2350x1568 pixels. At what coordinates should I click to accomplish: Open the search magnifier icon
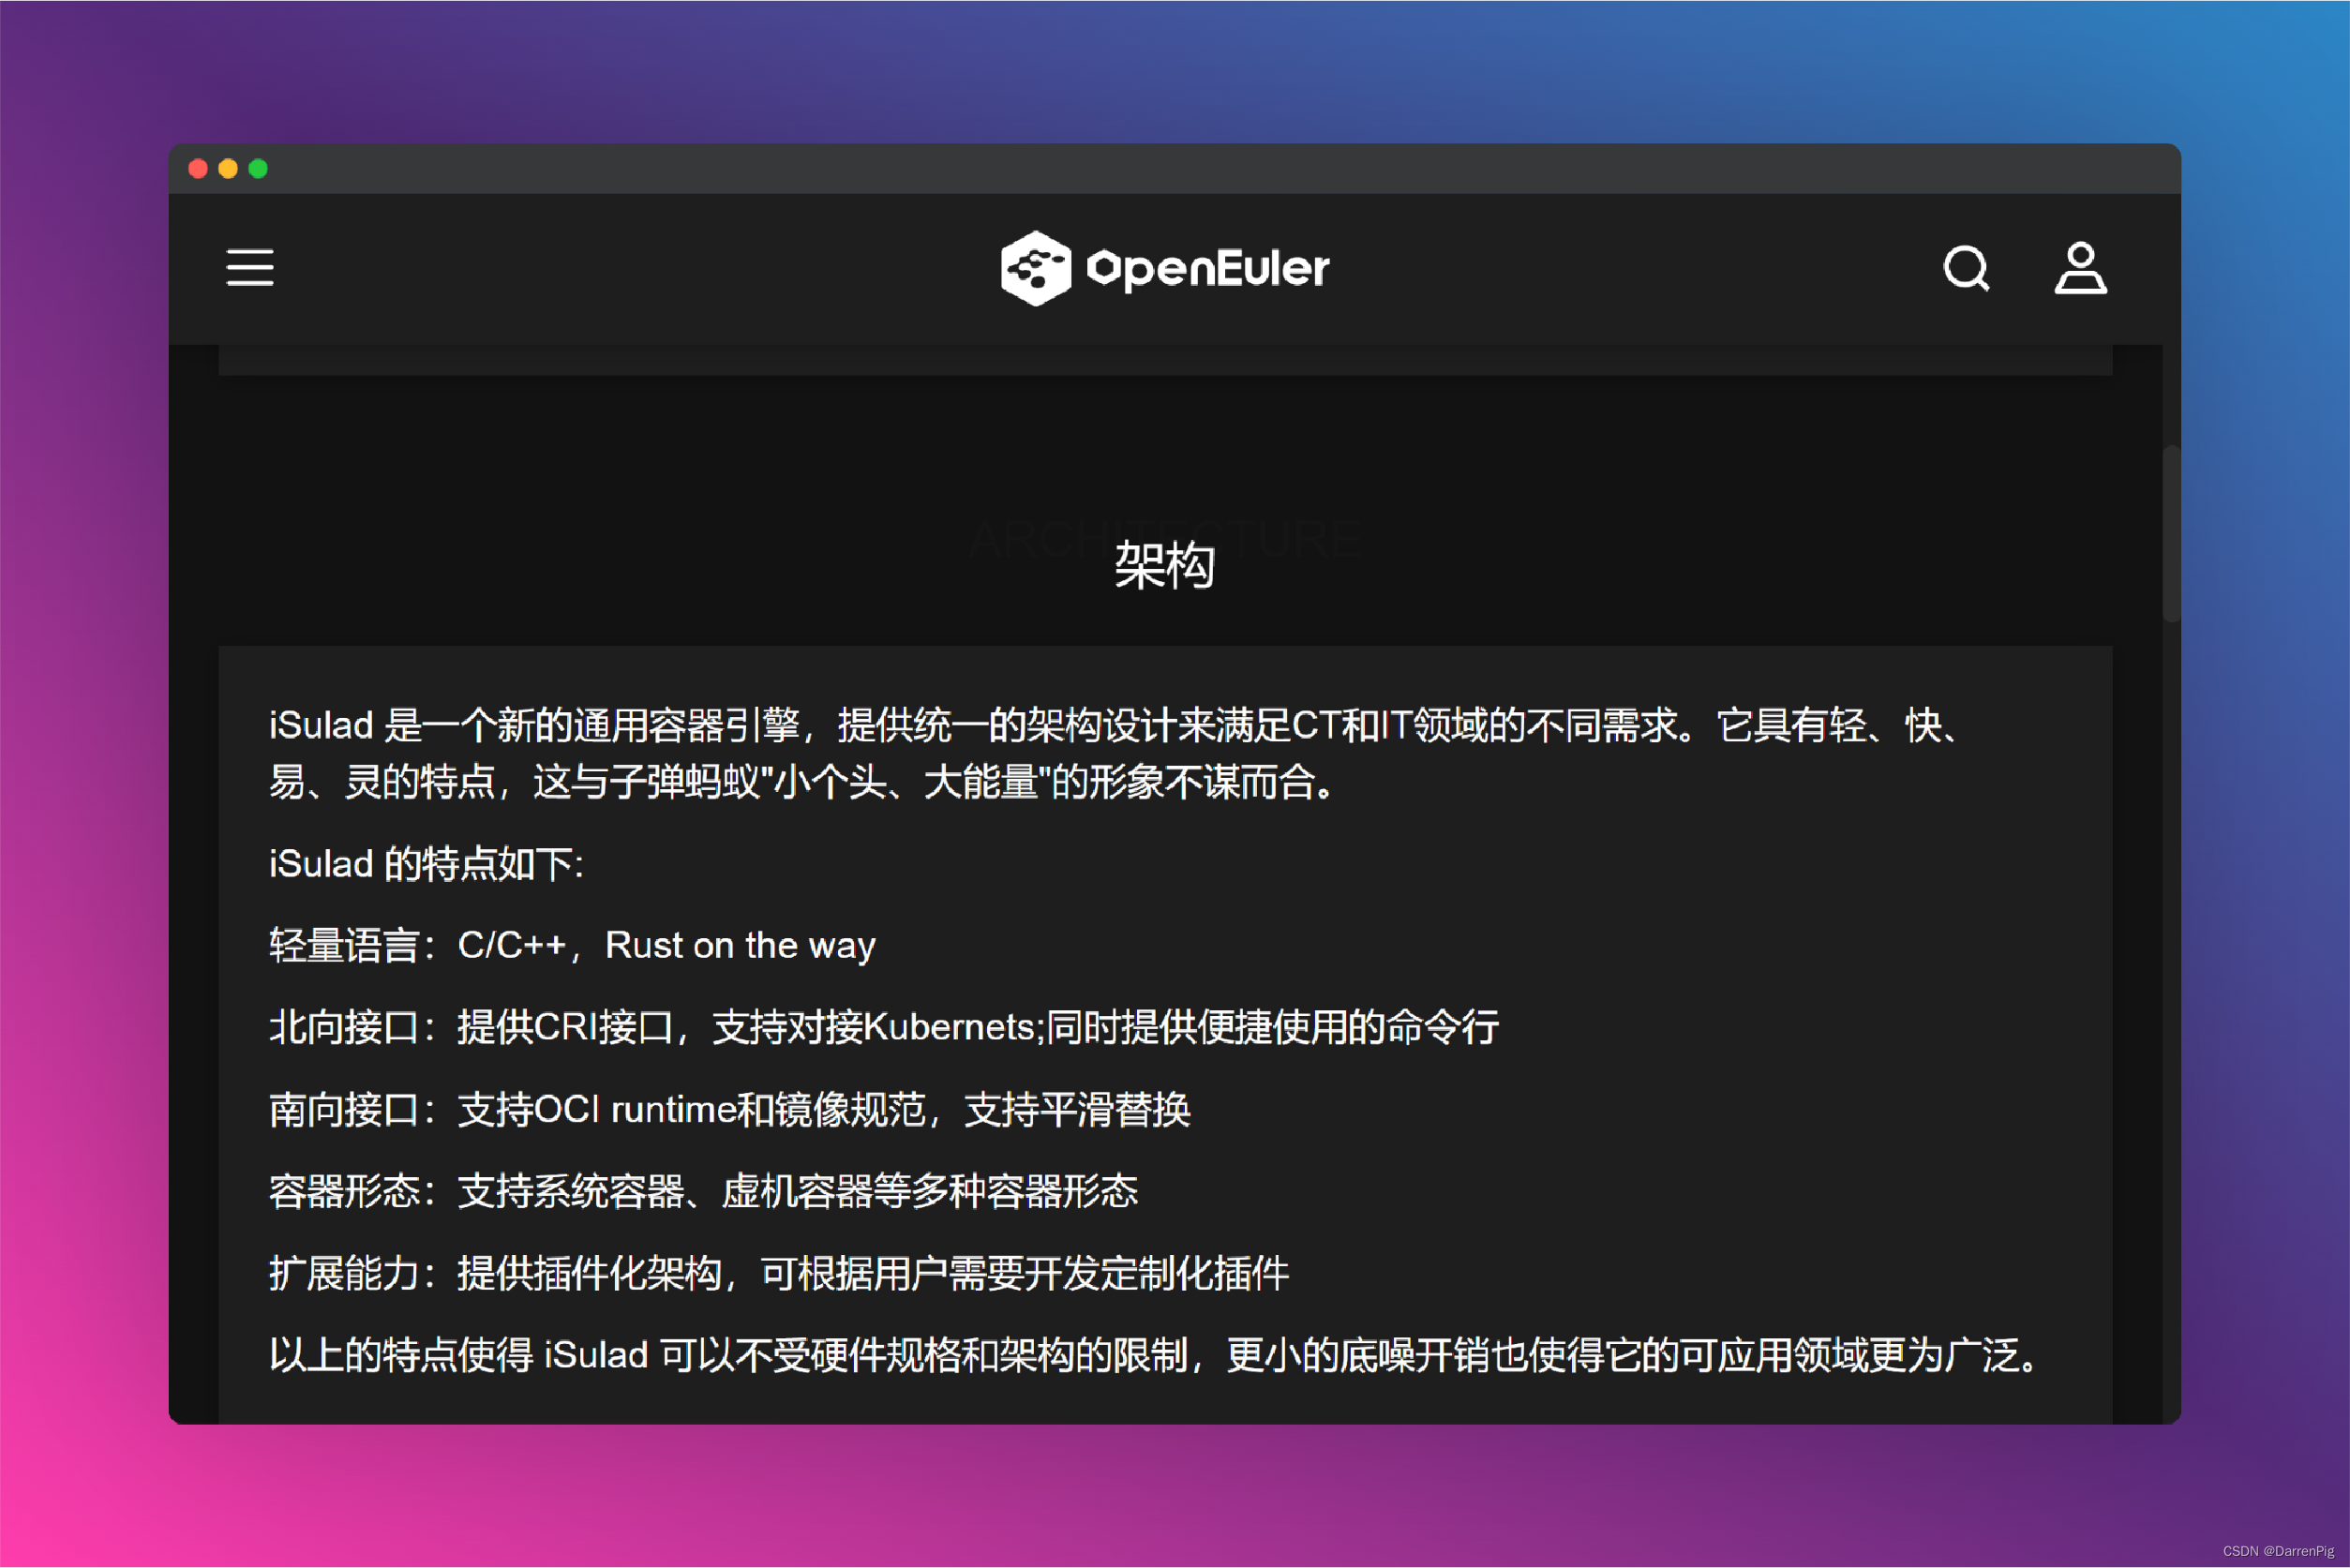pyautogui.click(x=1966, y=268)
